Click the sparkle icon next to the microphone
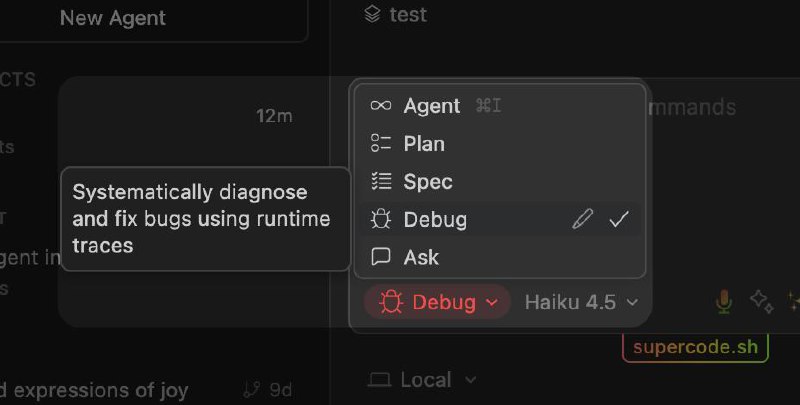 coord(761,301)
